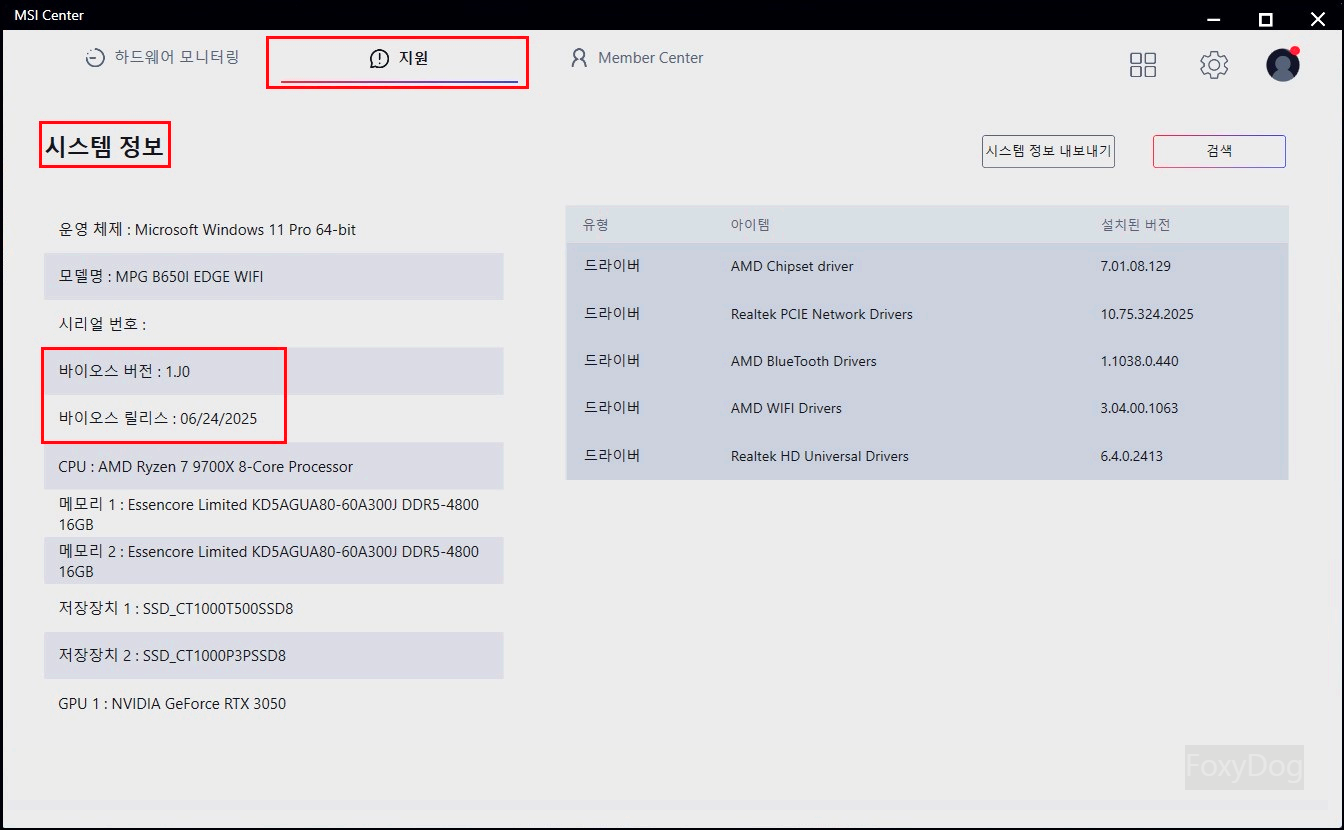
Task: Click the 바이오스 버전 1.J0 line
Action: coord(273,371)
